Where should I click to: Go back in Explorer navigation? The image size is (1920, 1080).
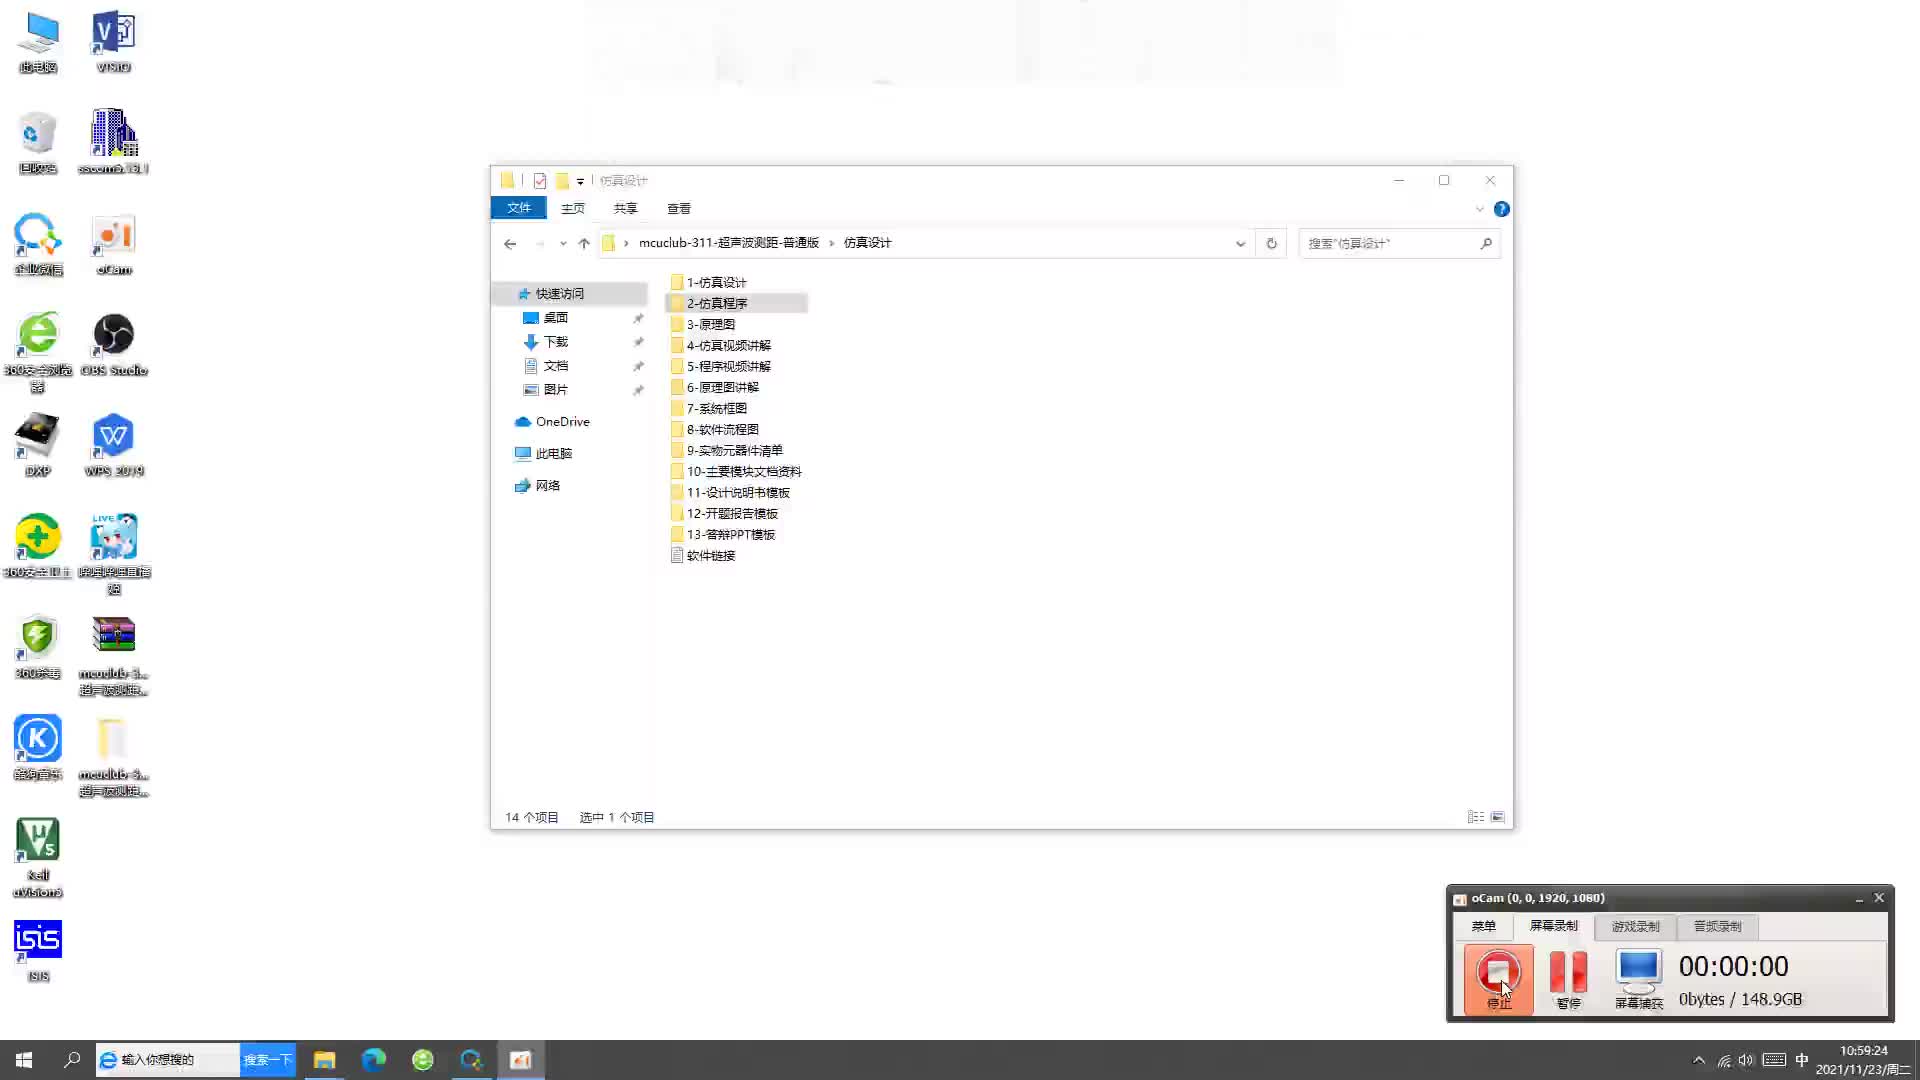pos(510,243)
